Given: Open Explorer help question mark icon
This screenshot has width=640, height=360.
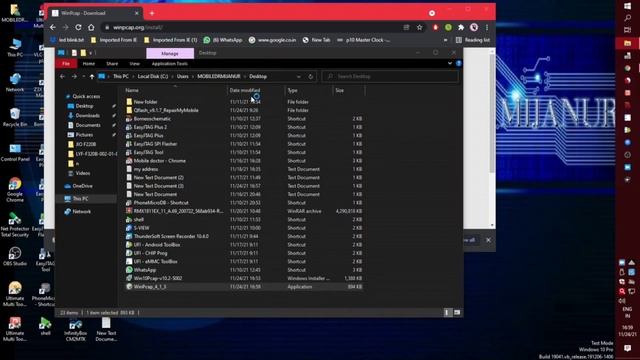Looking at the screenshot, I should (458, 63).
